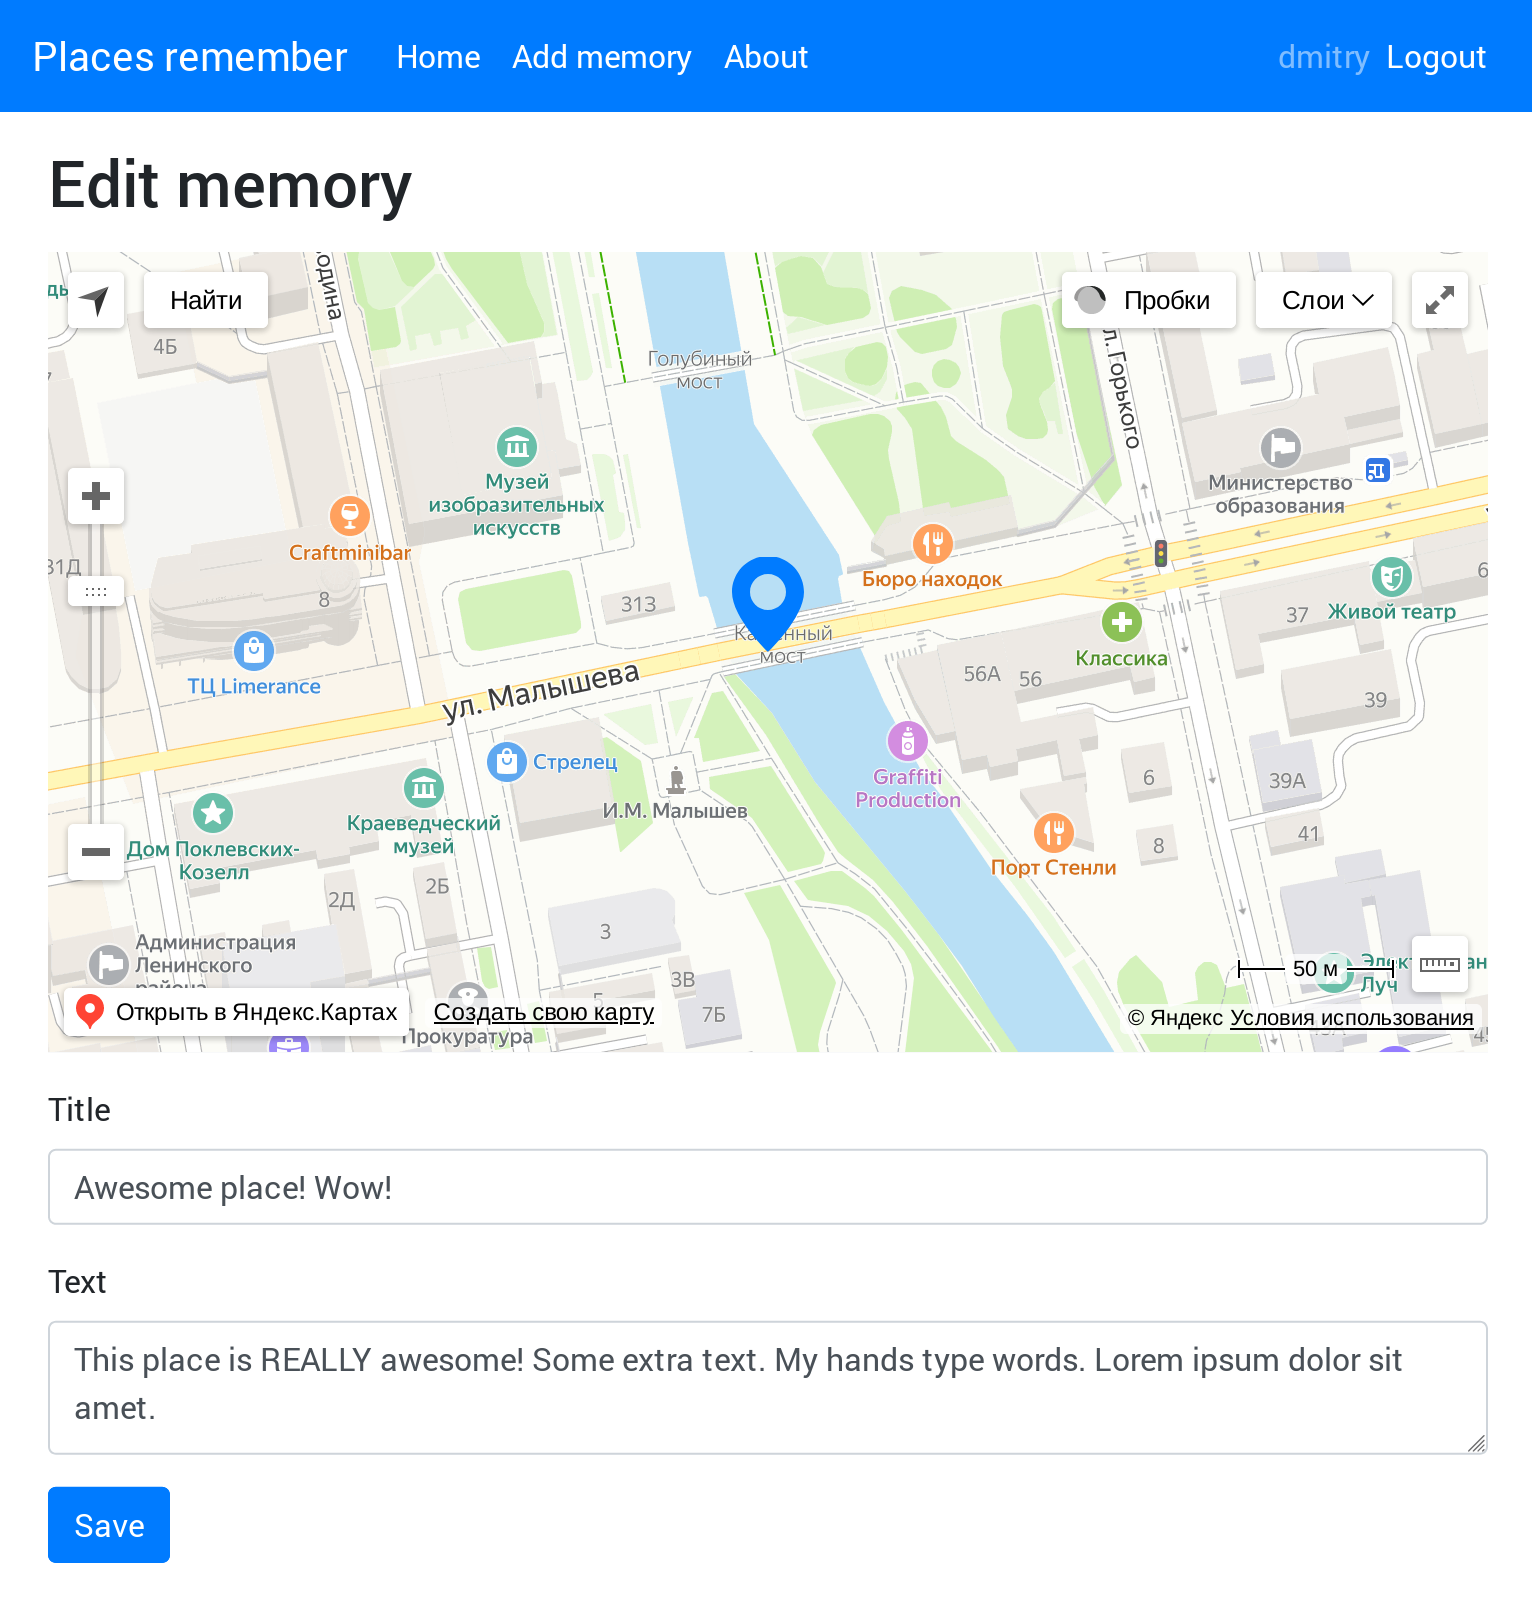Click the Стрелец shop icon
The width and height of the screenshot is (1532, 1610).
tap(507, 762)
